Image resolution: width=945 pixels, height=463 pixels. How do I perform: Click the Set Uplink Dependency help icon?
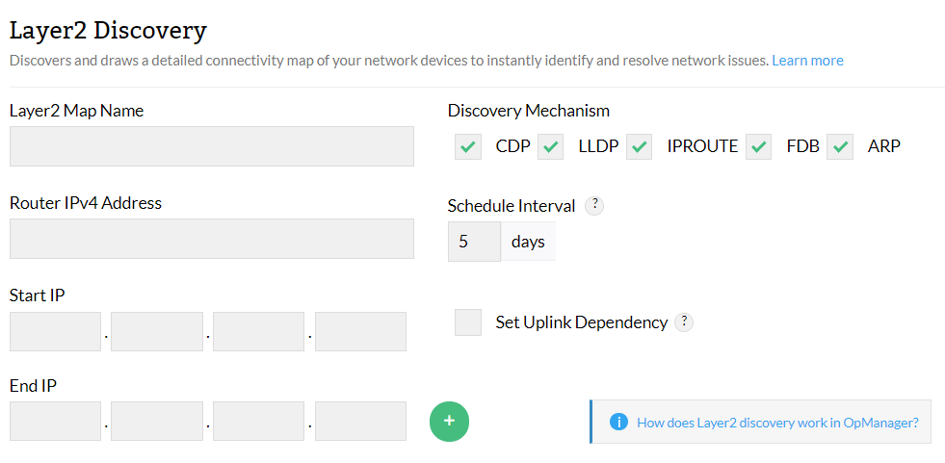coord(684,322)
